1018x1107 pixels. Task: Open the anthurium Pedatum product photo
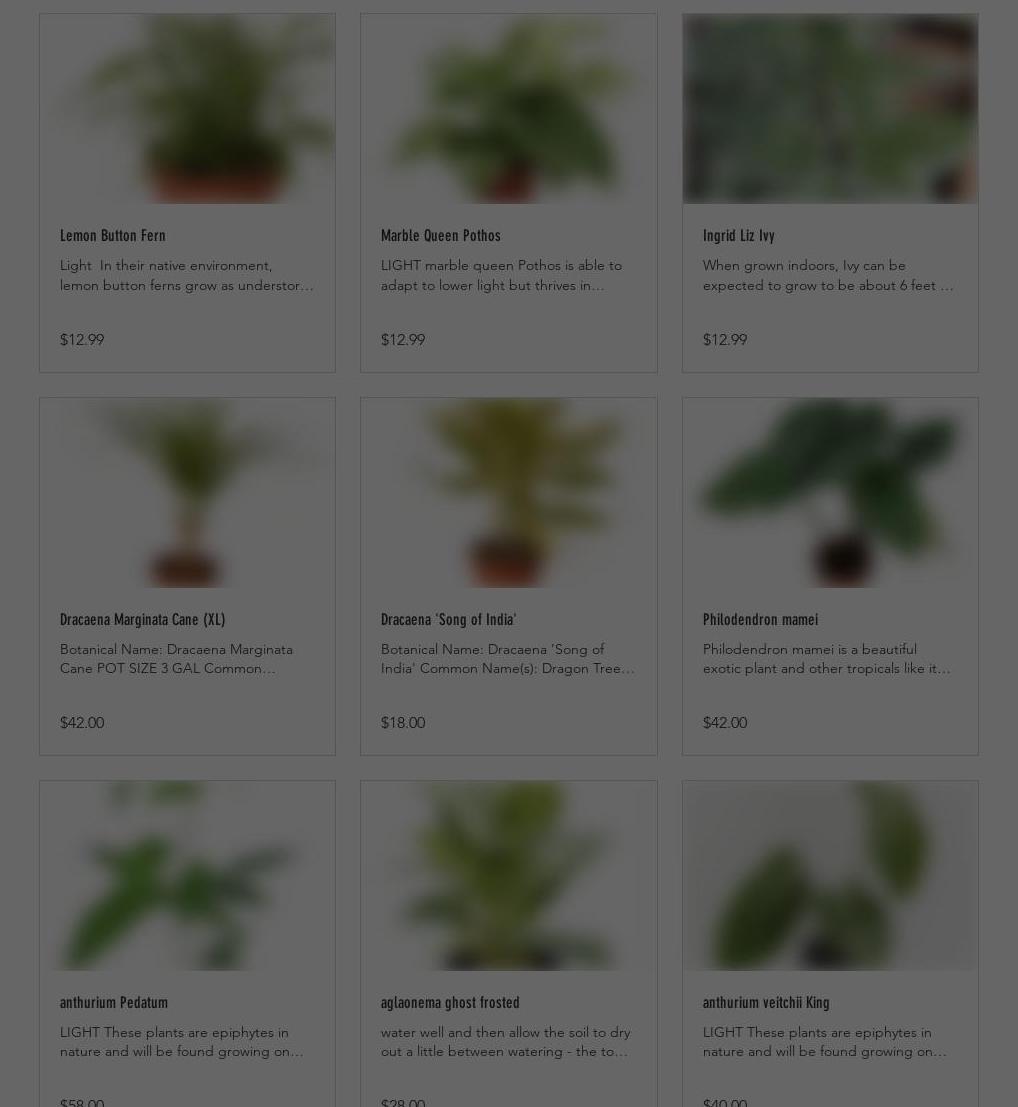click(187, 875)
